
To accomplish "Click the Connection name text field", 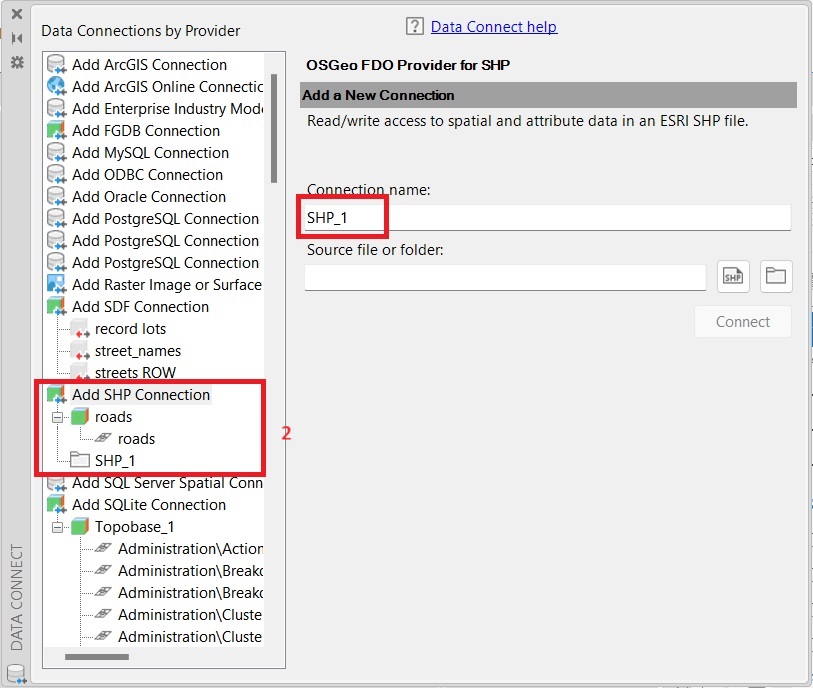I will tap(548, 218).
